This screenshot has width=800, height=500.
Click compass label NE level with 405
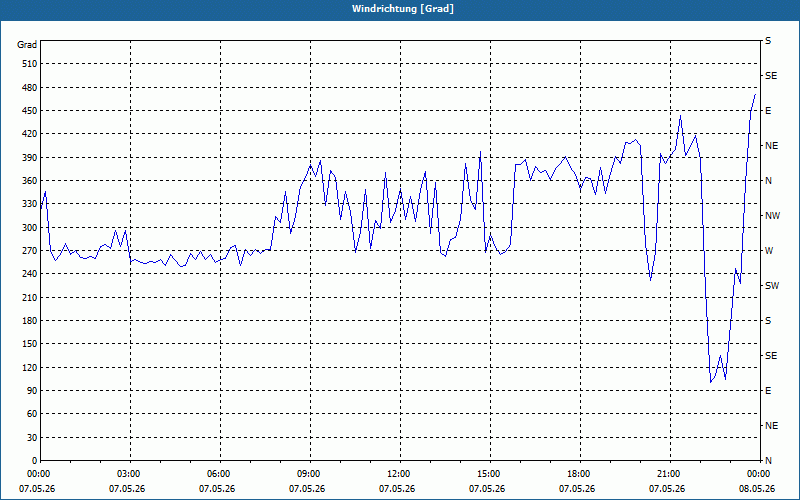pyautogui.click(x=771, y=146)
